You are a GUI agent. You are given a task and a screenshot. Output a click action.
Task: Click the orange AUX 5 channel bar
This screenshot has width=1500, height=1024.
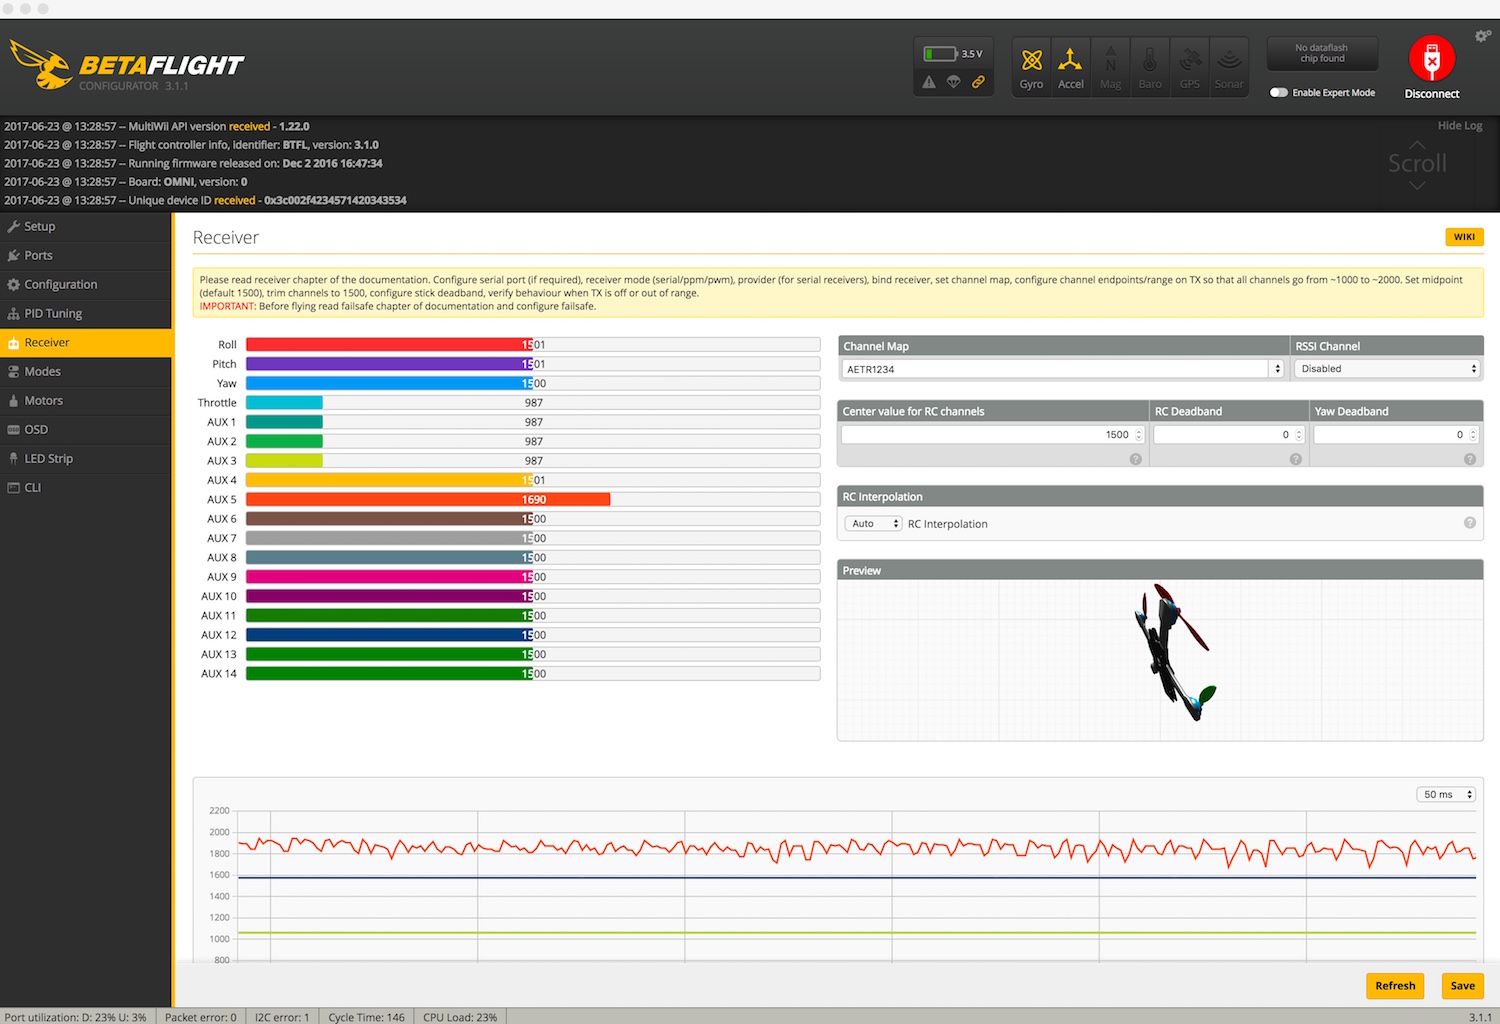[427, 500]
